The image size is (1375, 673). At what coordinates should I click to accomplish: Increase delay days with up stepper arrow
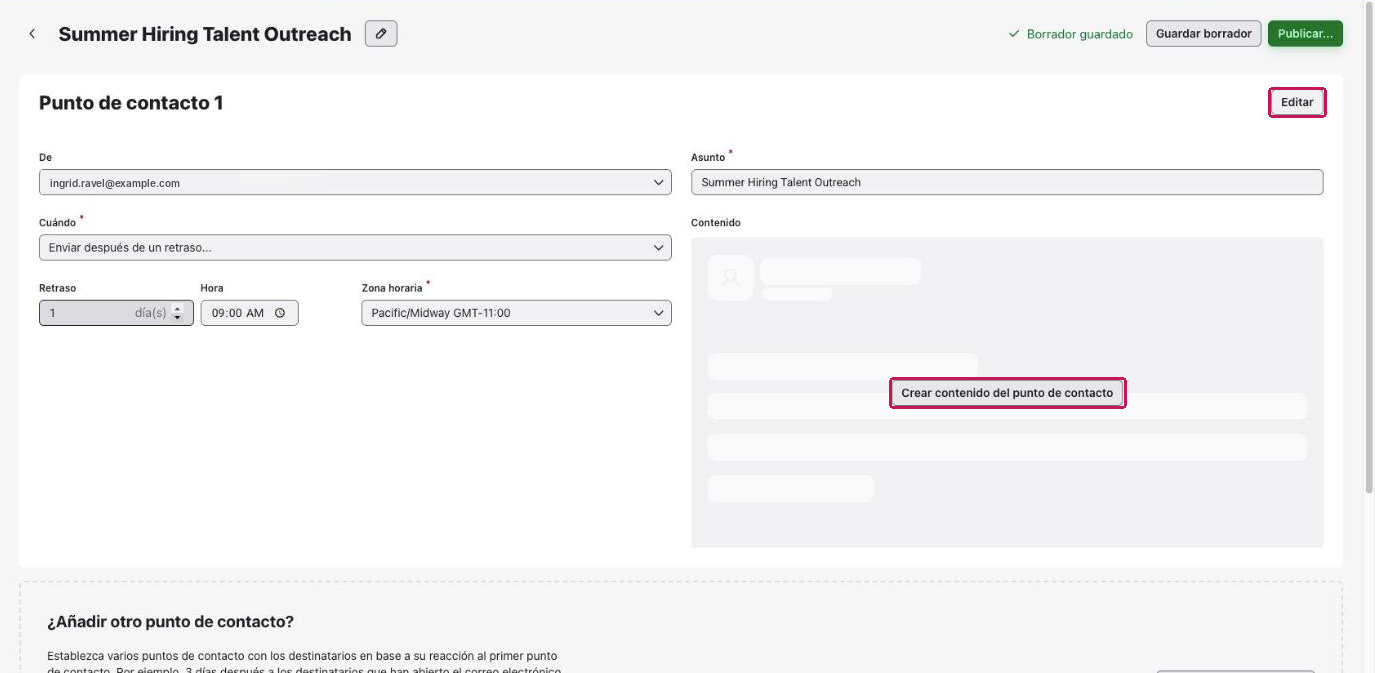(x=178, y=309)
